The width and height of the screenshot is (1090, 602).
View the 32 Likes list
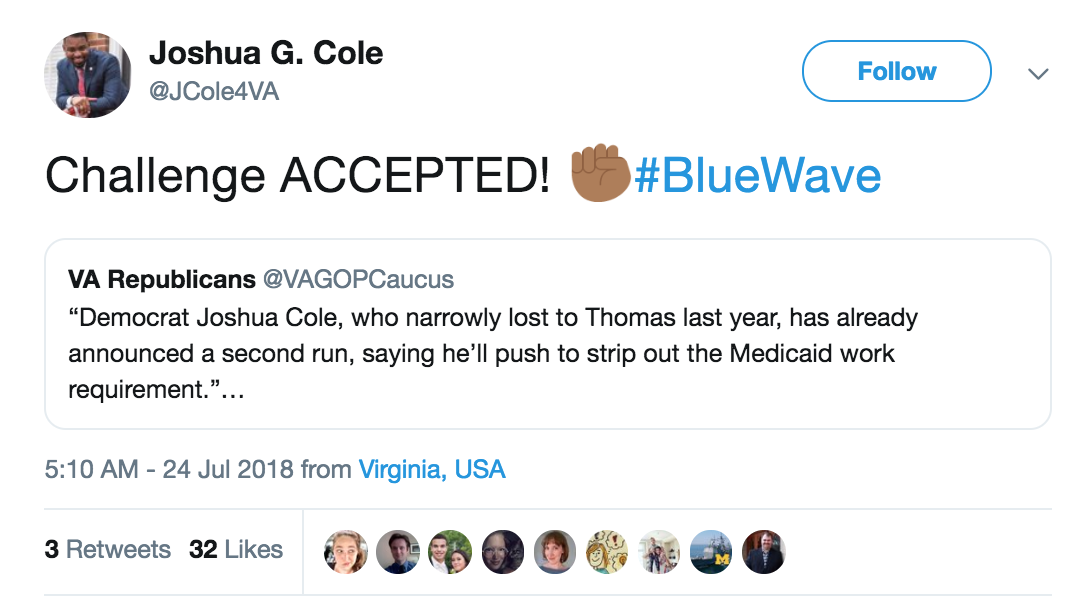tap(236, 549)
